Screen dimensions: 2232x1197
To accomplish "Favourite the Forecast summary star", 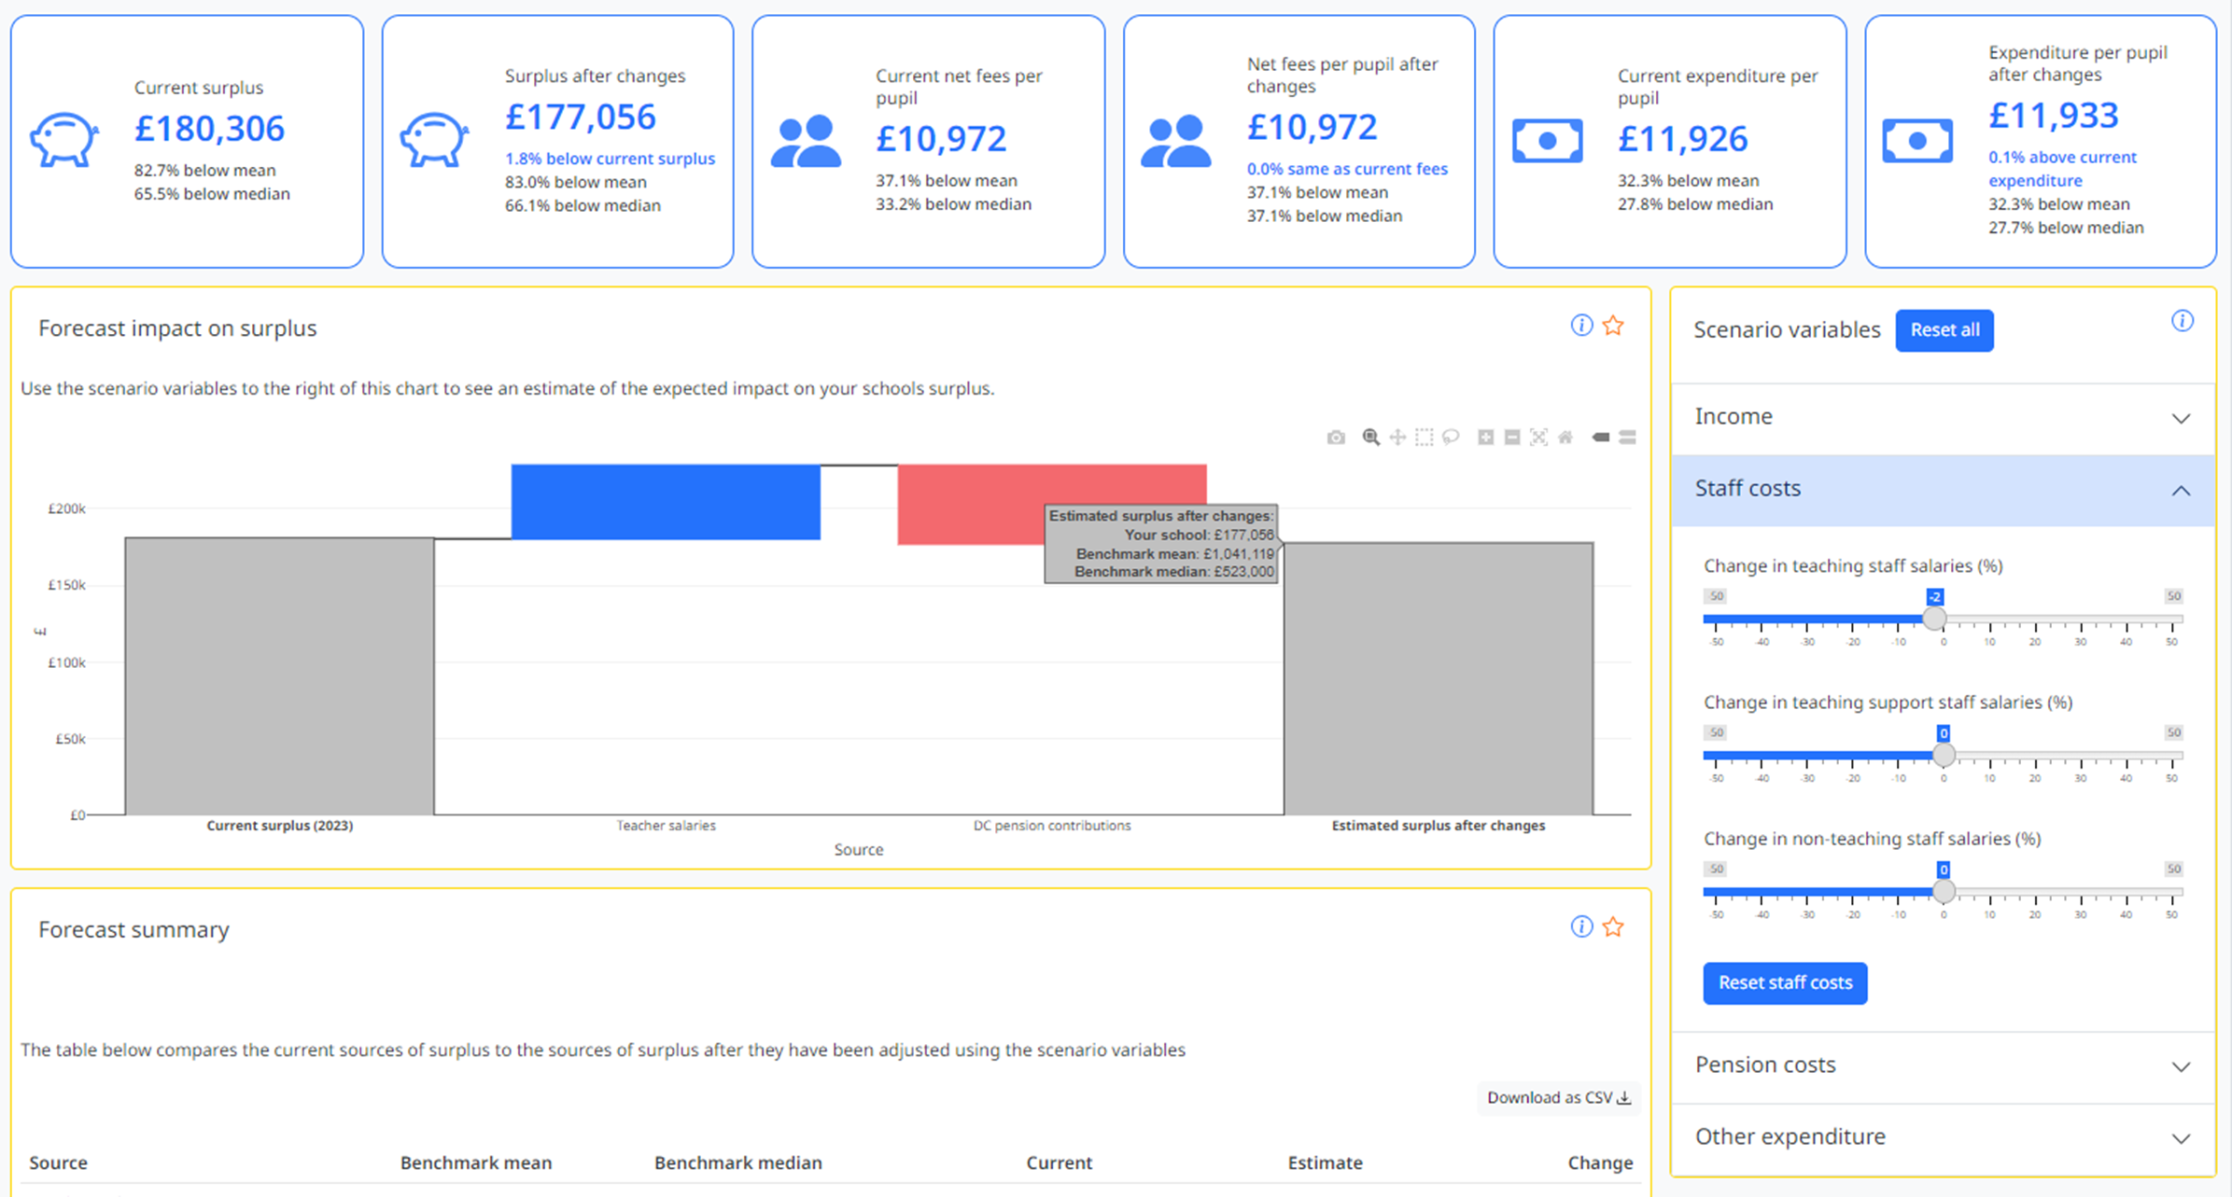I will [x=1613, y=927].
